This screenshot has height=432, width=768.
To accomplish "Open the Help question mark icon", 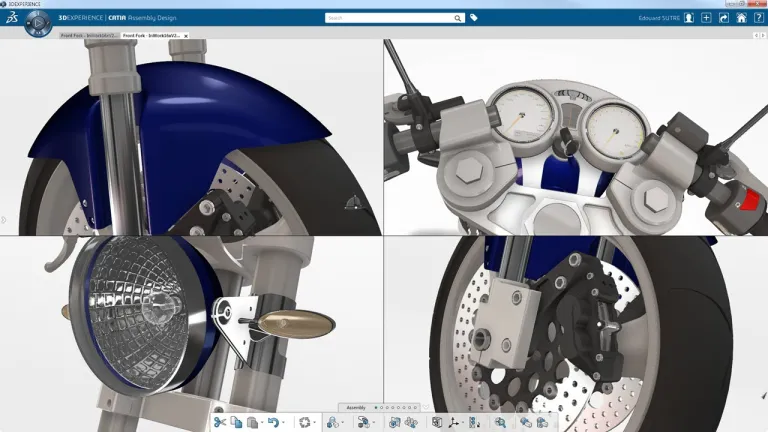I will pos(758,17).
